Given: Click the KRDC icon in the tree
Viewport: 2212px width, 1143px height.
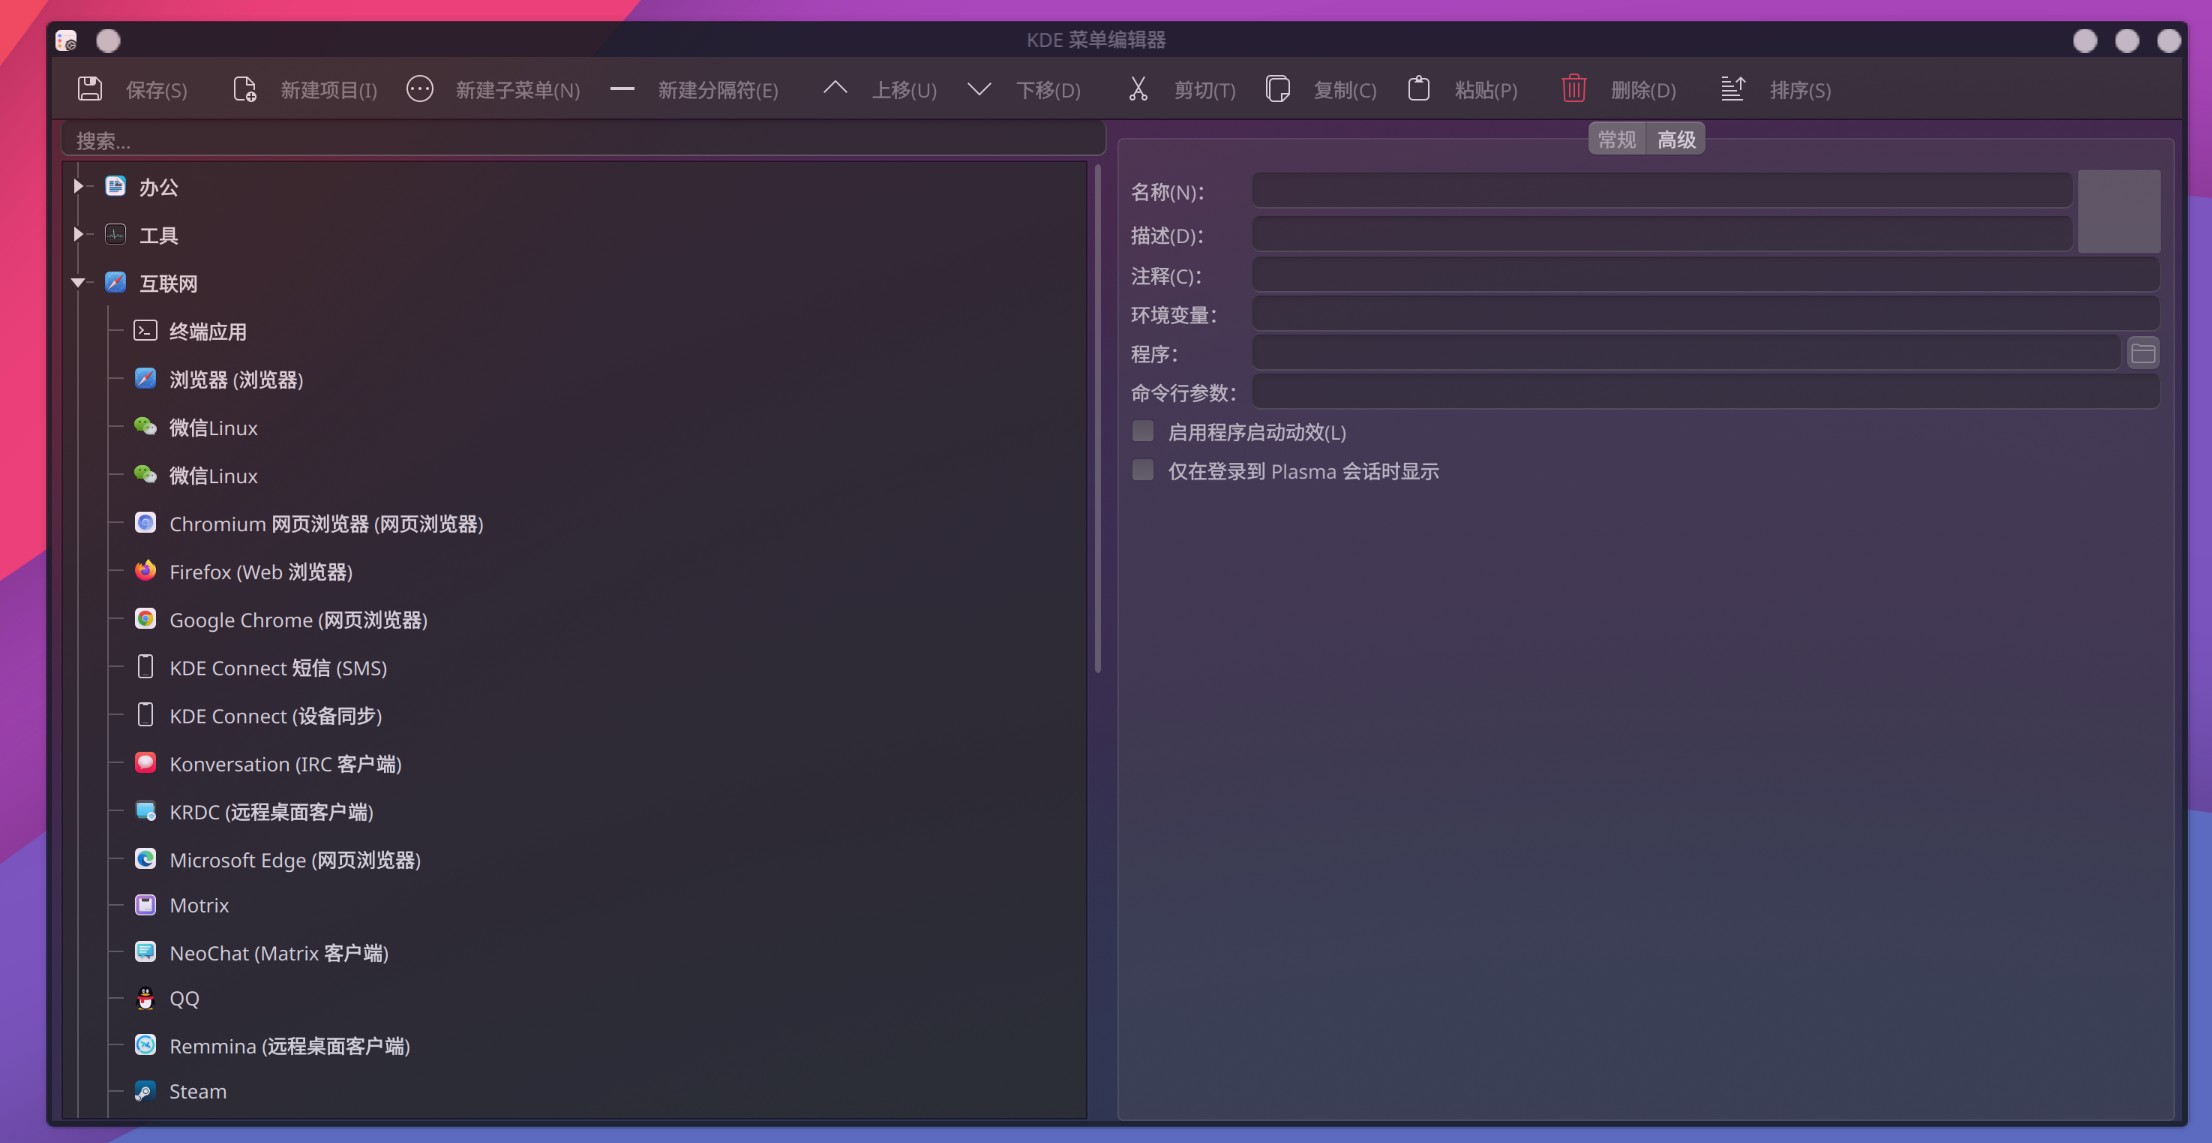Looking at the screenshot, I should tap(145, 811).
